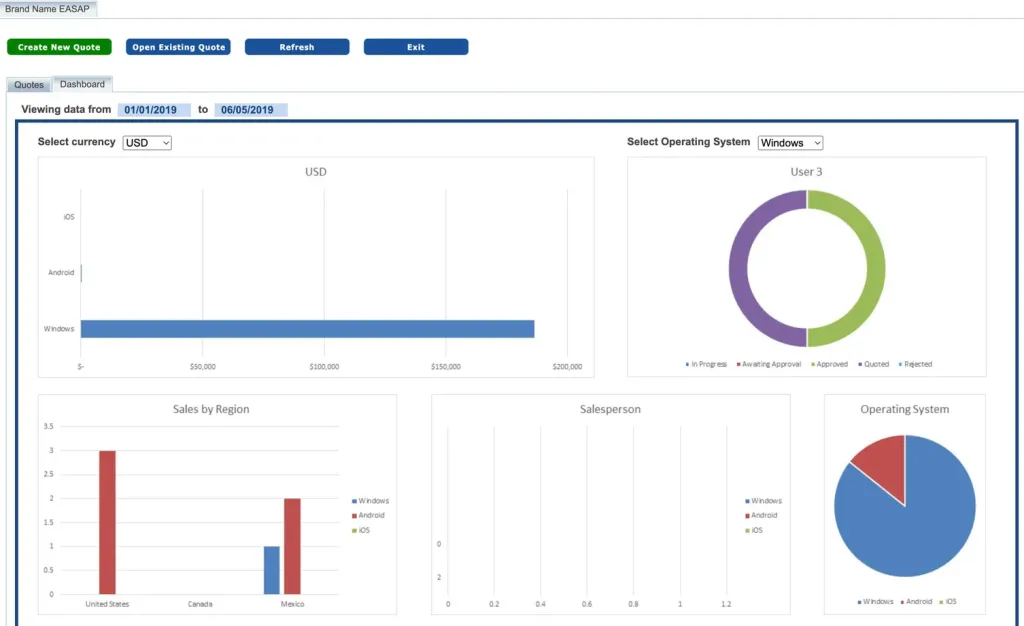Refresh the dashboard data
1024x626 pixels.
pyautogui.click(x=297, y=47)
